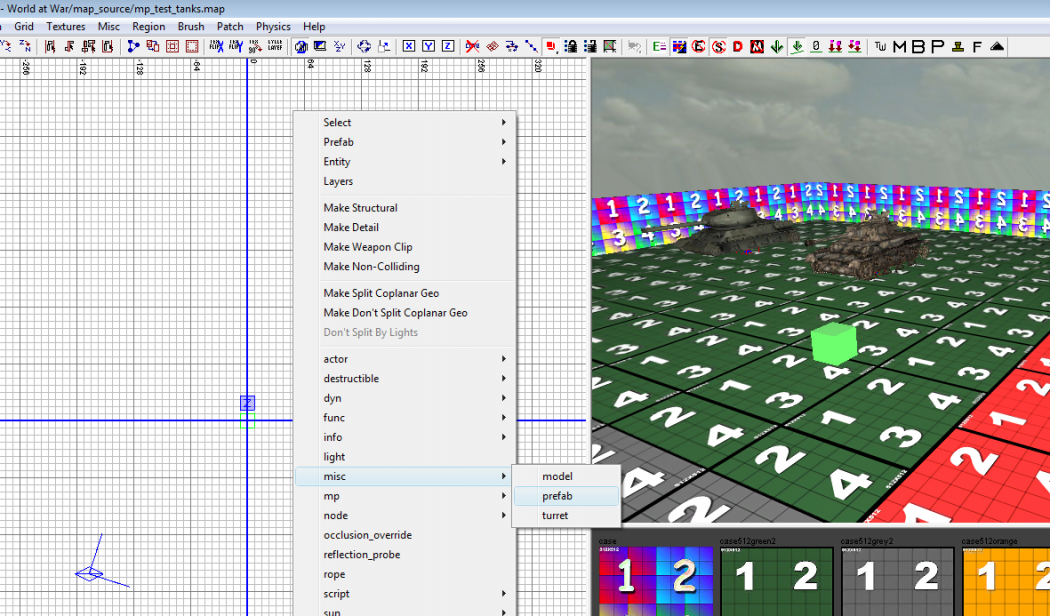Select the case512orange texture swatch
The width and height of the screenshot is (1050, 616).
(x=1005, y=580)
